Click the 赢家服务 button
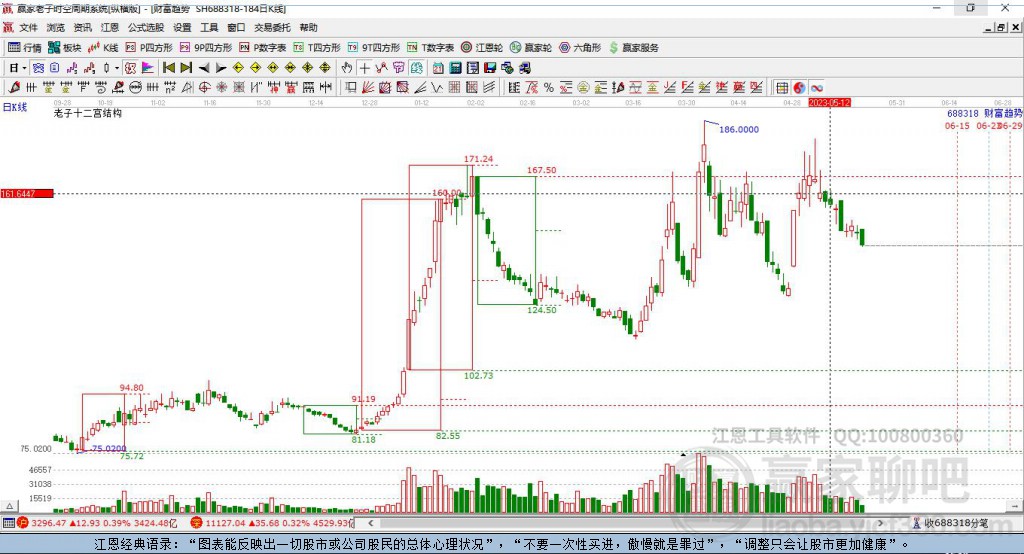Image resolution: width=1024 pixels, height=554 pixels. click(634, 48)
